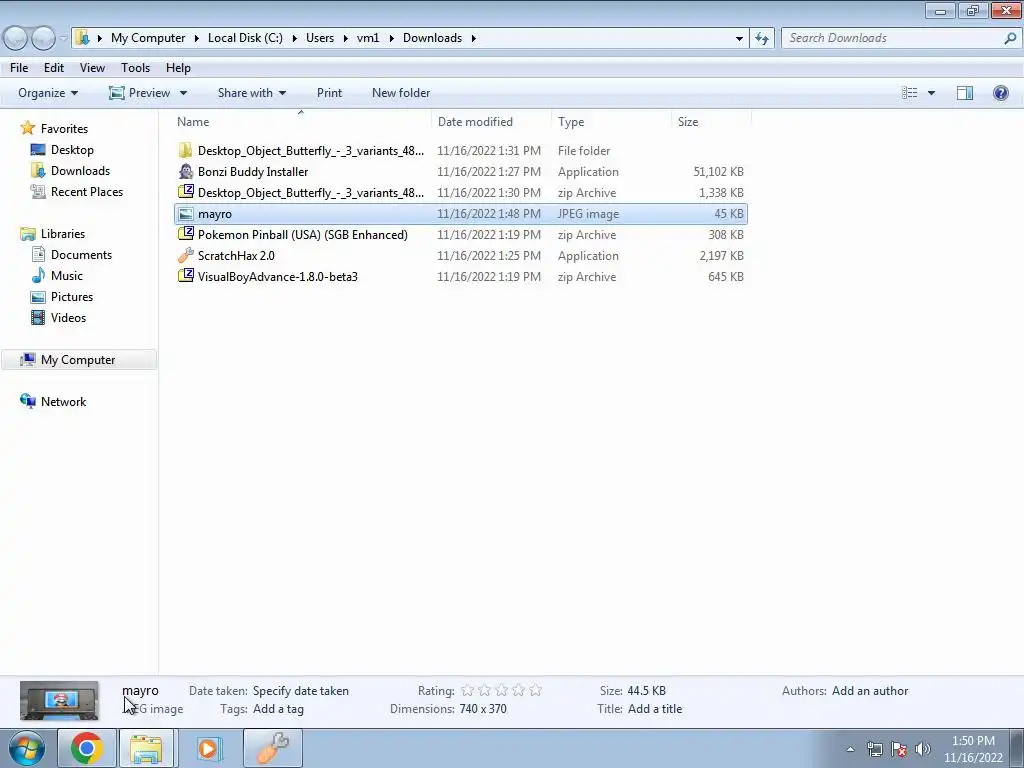Open Windows Explorer taskbar icon
The height and width of the screenshot is (768, 1024).
[146, 748]
